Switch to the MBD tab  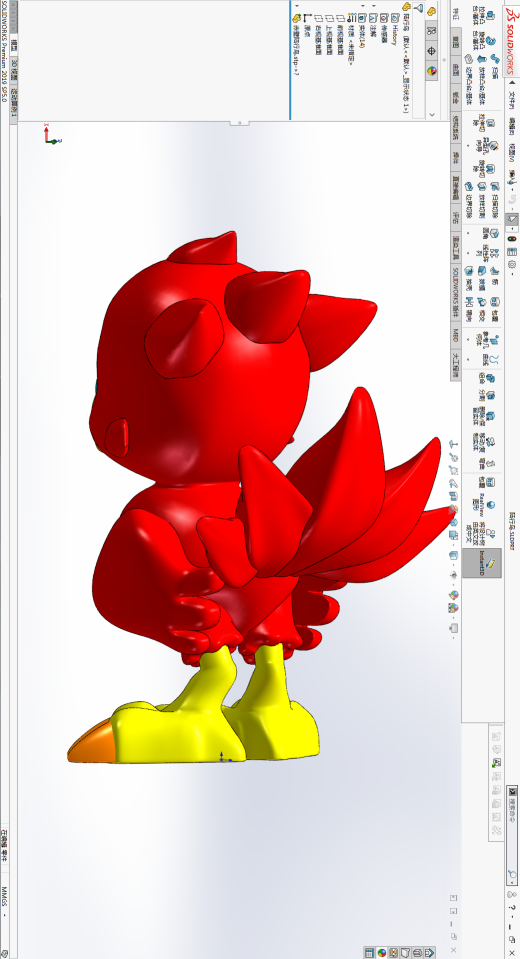click(x=456, y=335)
